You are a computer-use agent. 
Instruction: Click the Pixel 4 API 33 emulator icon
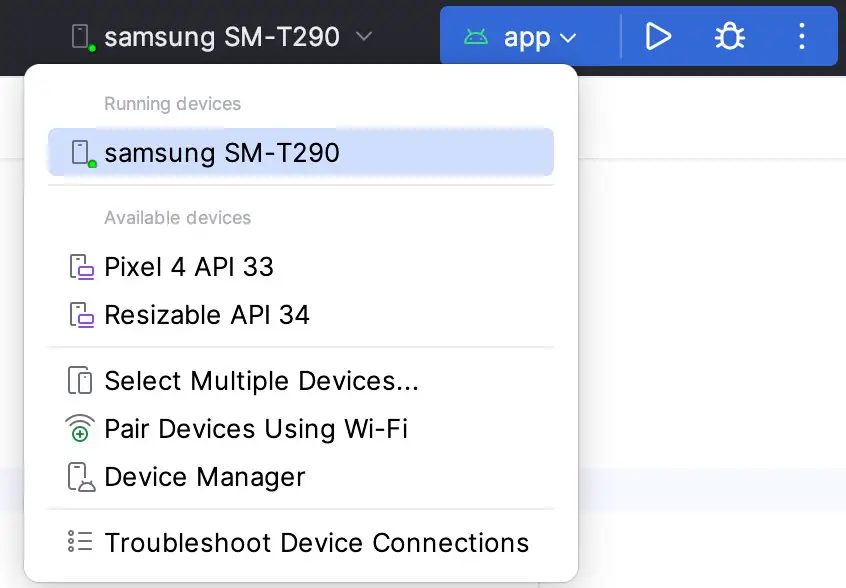82,267
